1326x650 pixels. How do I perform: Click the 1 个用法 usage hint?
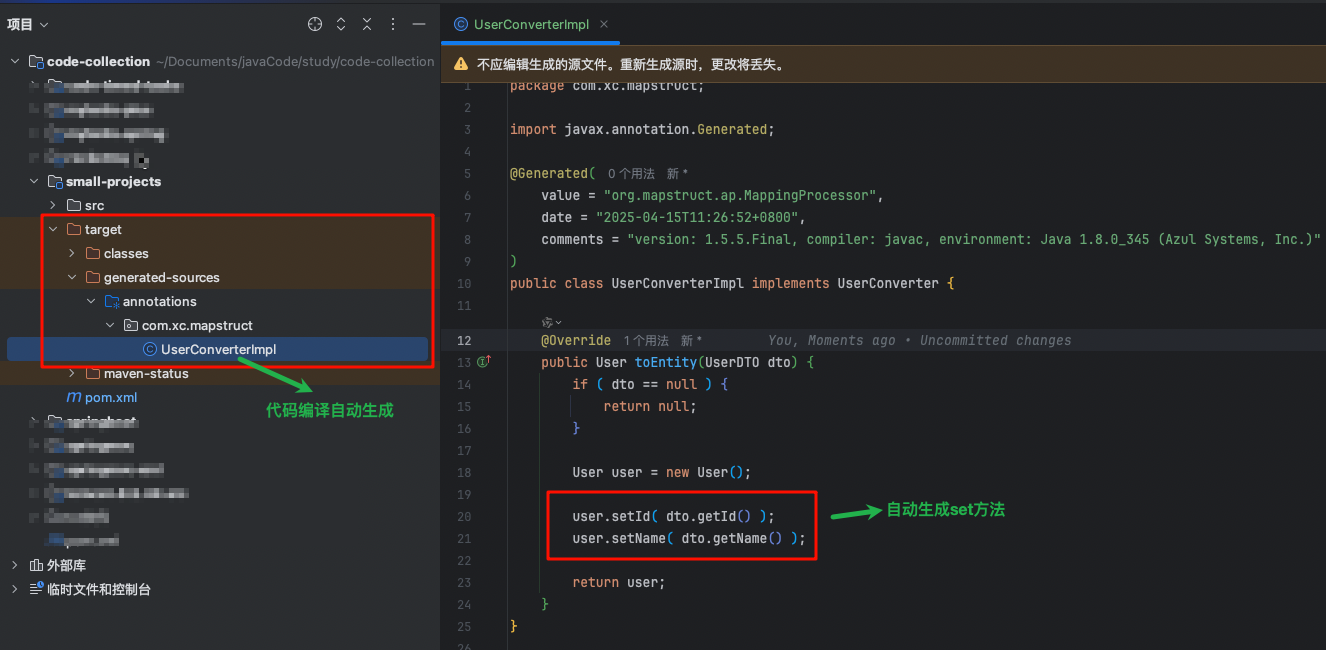pyautogui.click(x=646, y=340)
